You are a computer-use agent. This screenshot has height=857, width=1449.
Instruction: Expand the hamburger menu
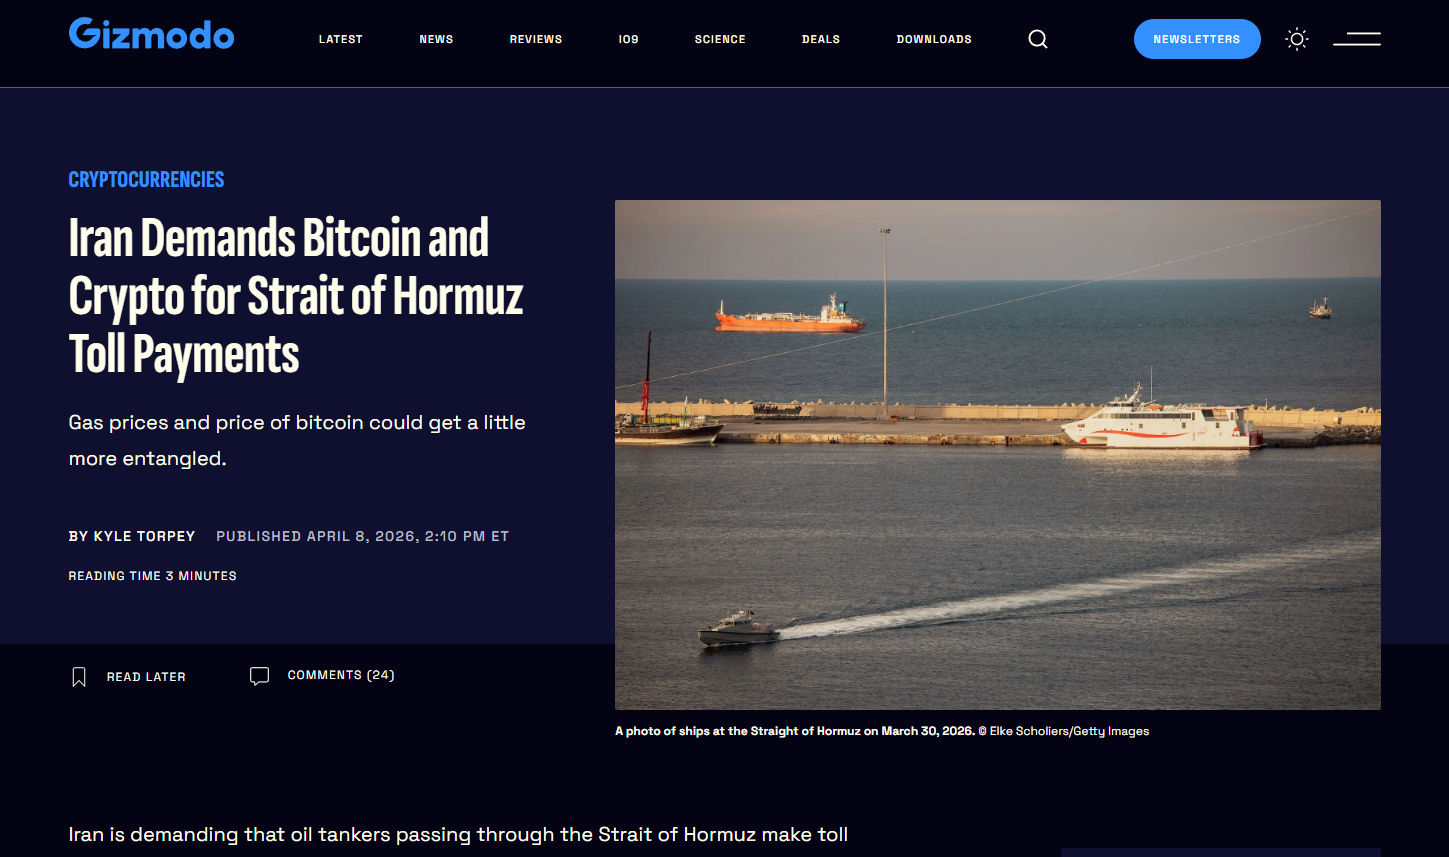pyautogui.click(x=1357, y=39)
